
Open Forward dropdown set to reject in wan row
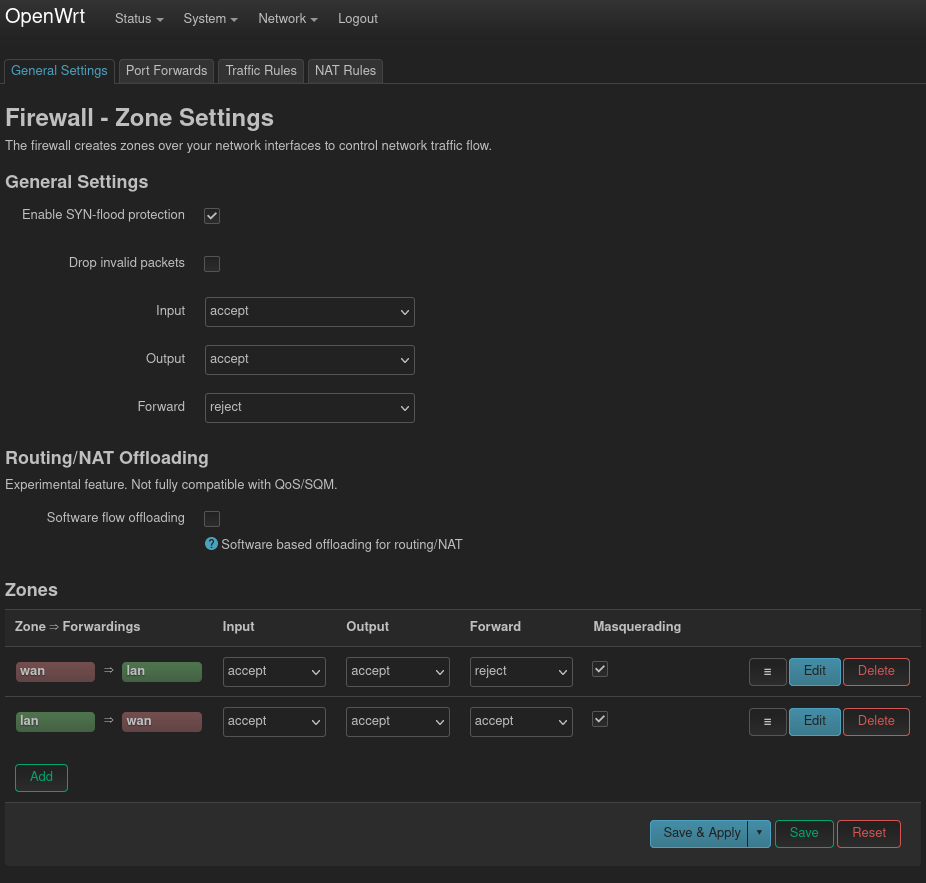(x=521, y=672)
